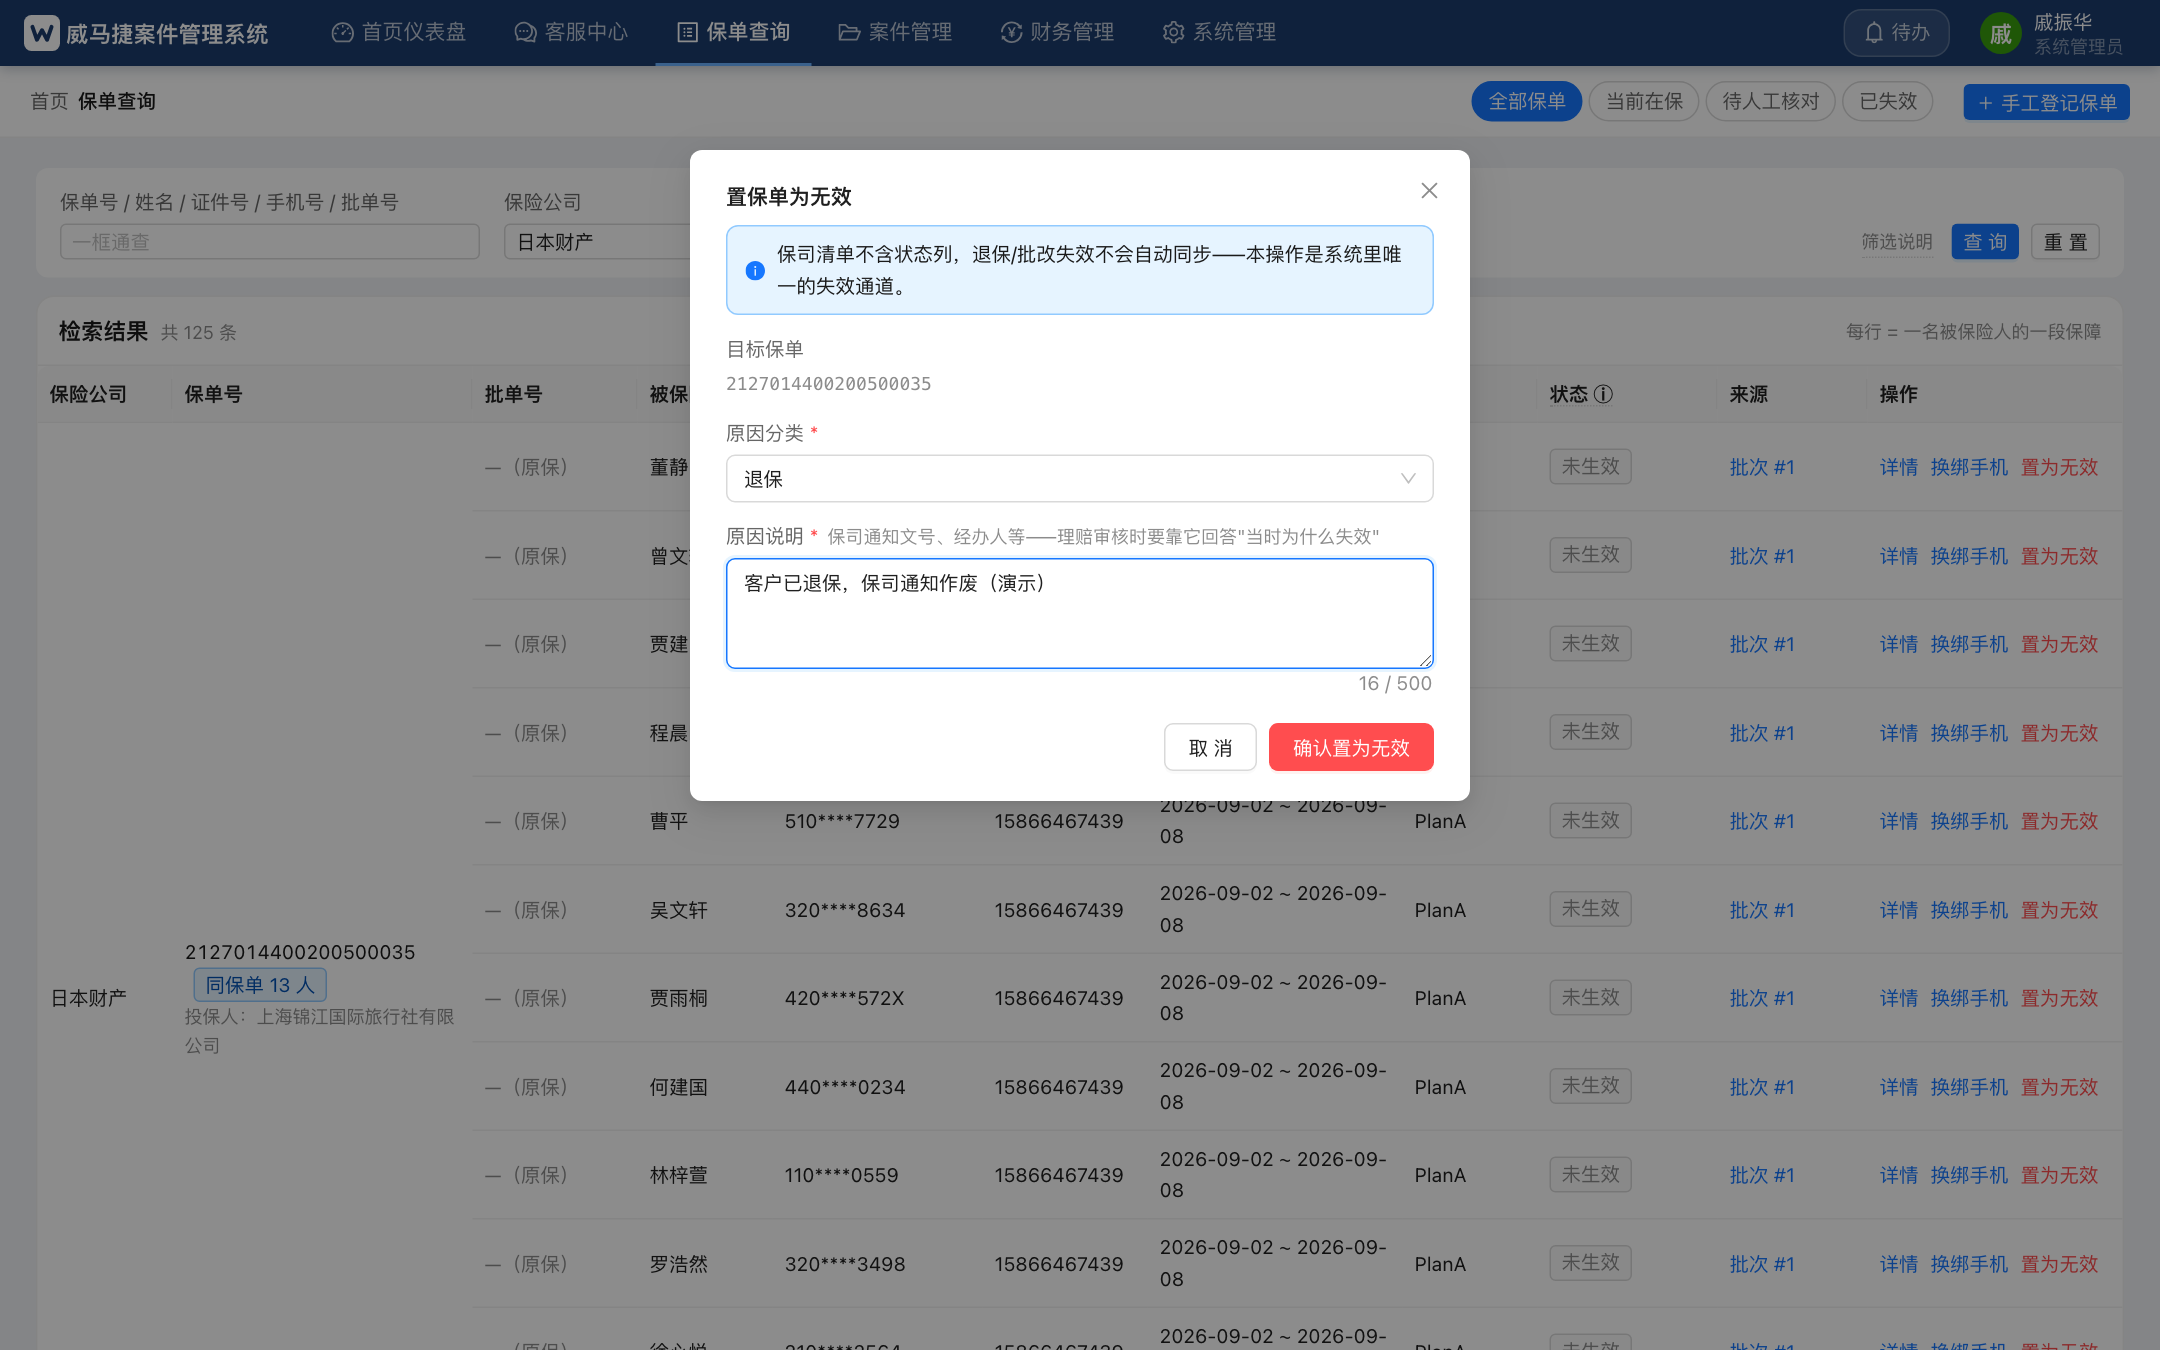Select the 已失效 filter pill
This screenshot has width=2160, height=1350.
point(1888,101)
